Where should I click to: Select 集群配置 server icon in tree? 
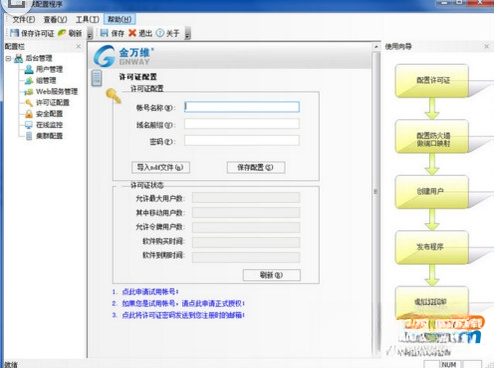click(x=29, y=136)
